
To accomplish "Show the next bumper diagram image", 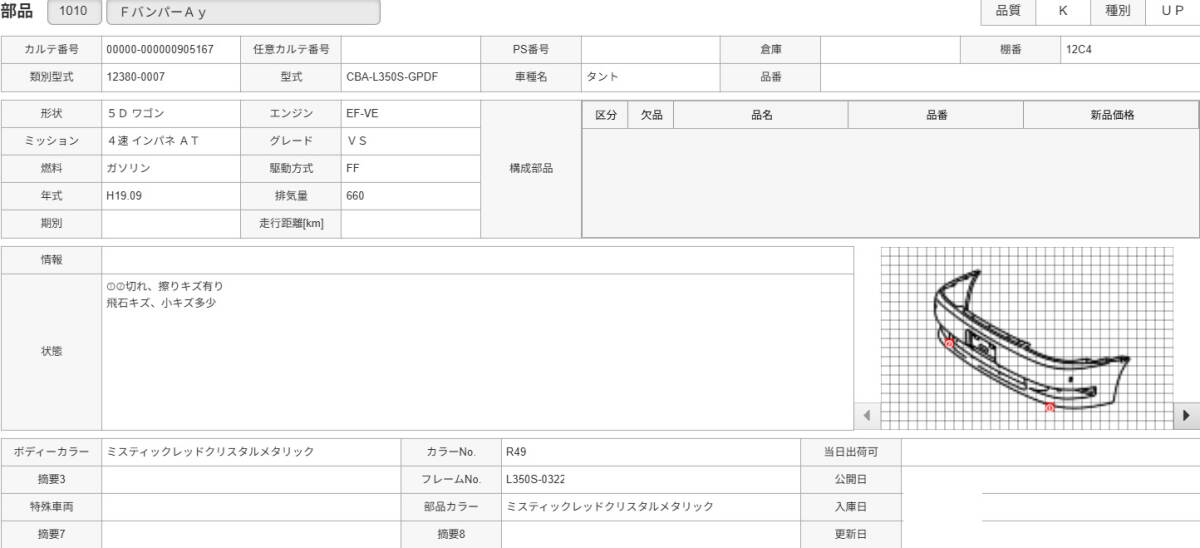I will click(x=1187, y=415).
